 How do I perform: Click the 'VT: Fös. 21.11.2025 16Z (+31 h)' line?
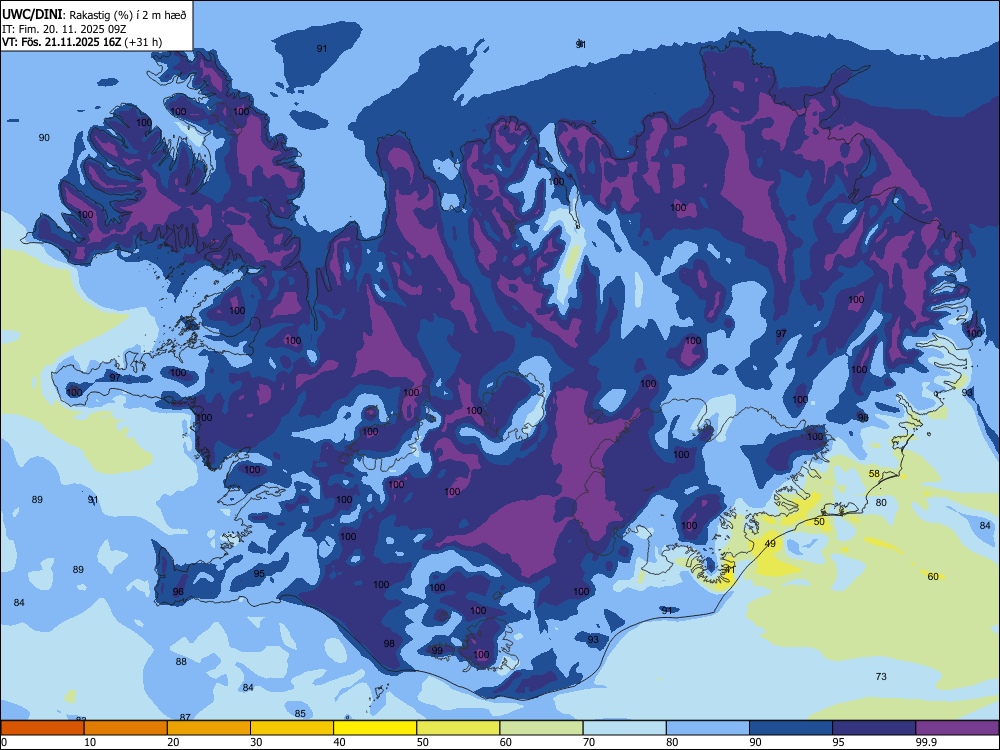coord(82,42)
